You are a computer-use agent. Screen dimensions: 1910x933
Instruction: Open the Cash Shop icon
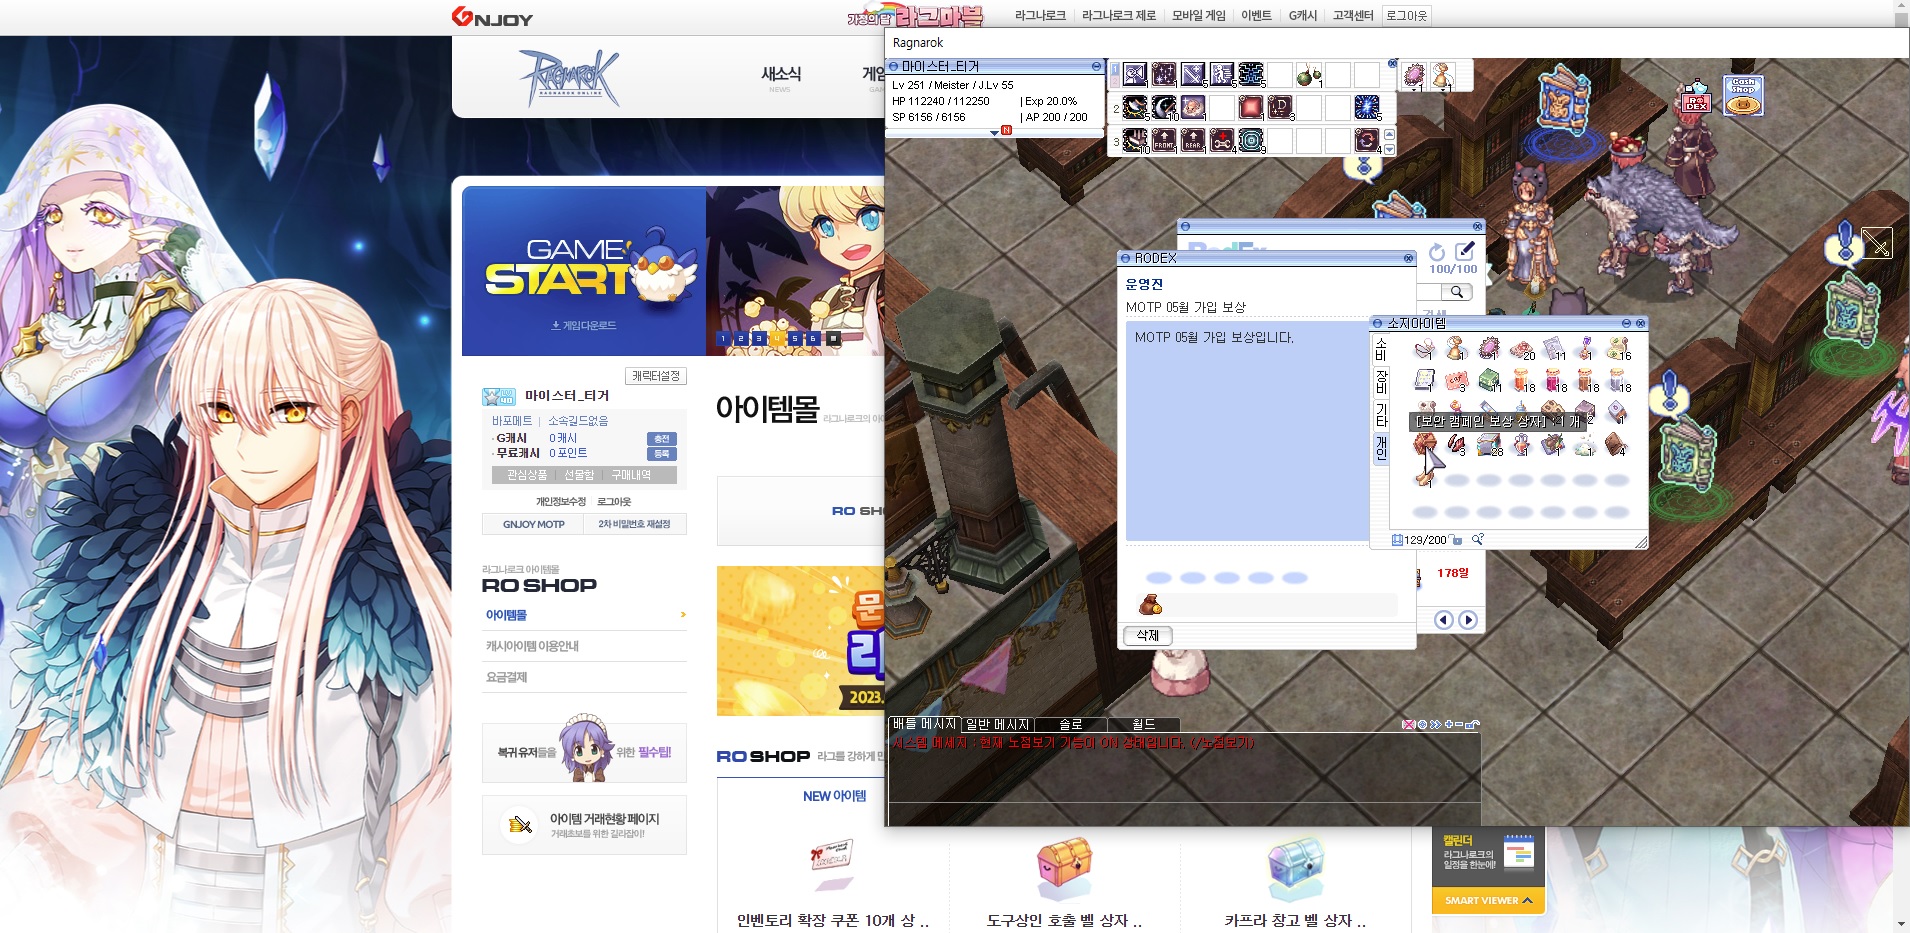point(1743,96)
